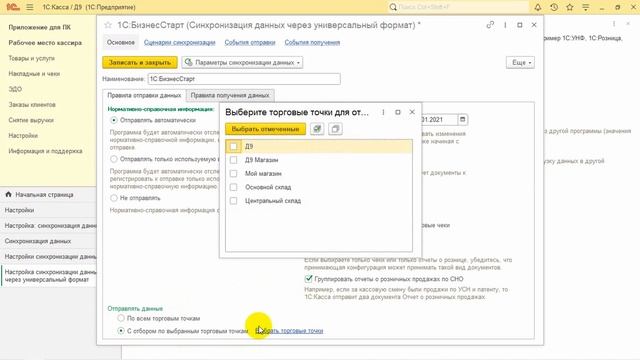
Task: Open favorites star in title bar
Action: (x=570, y=7)
